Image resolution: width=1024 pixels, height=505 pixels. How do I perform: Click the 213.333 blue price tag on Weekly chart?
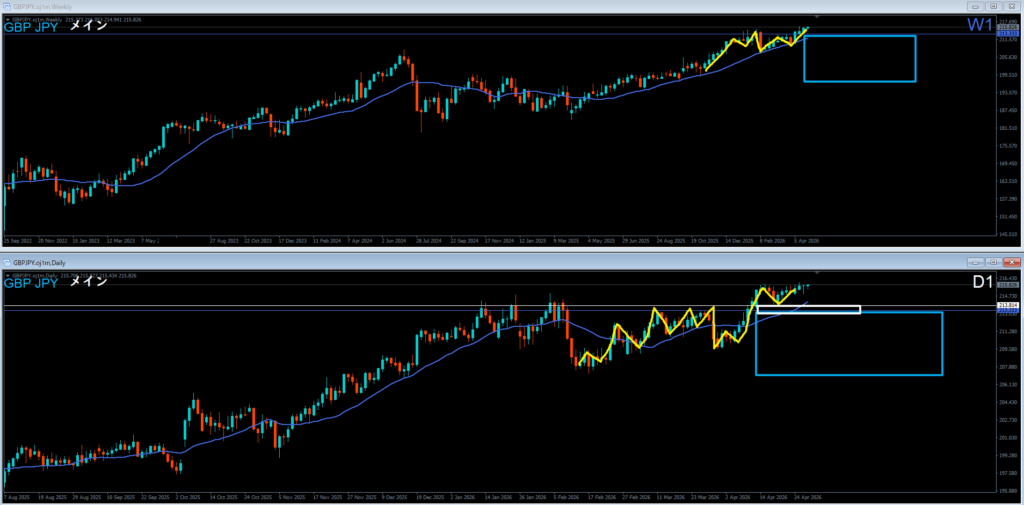pyautogui.click(x=1007, y=33)
